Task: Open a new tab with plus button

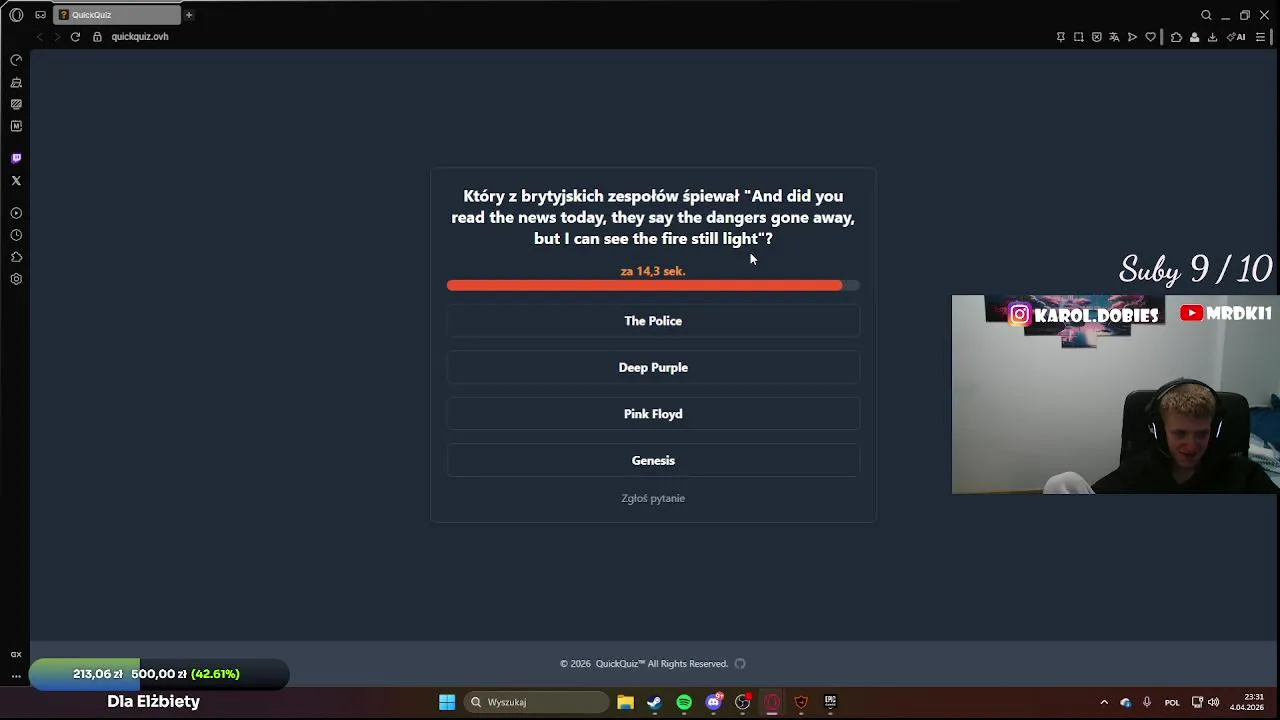Action: coord(188,15)
